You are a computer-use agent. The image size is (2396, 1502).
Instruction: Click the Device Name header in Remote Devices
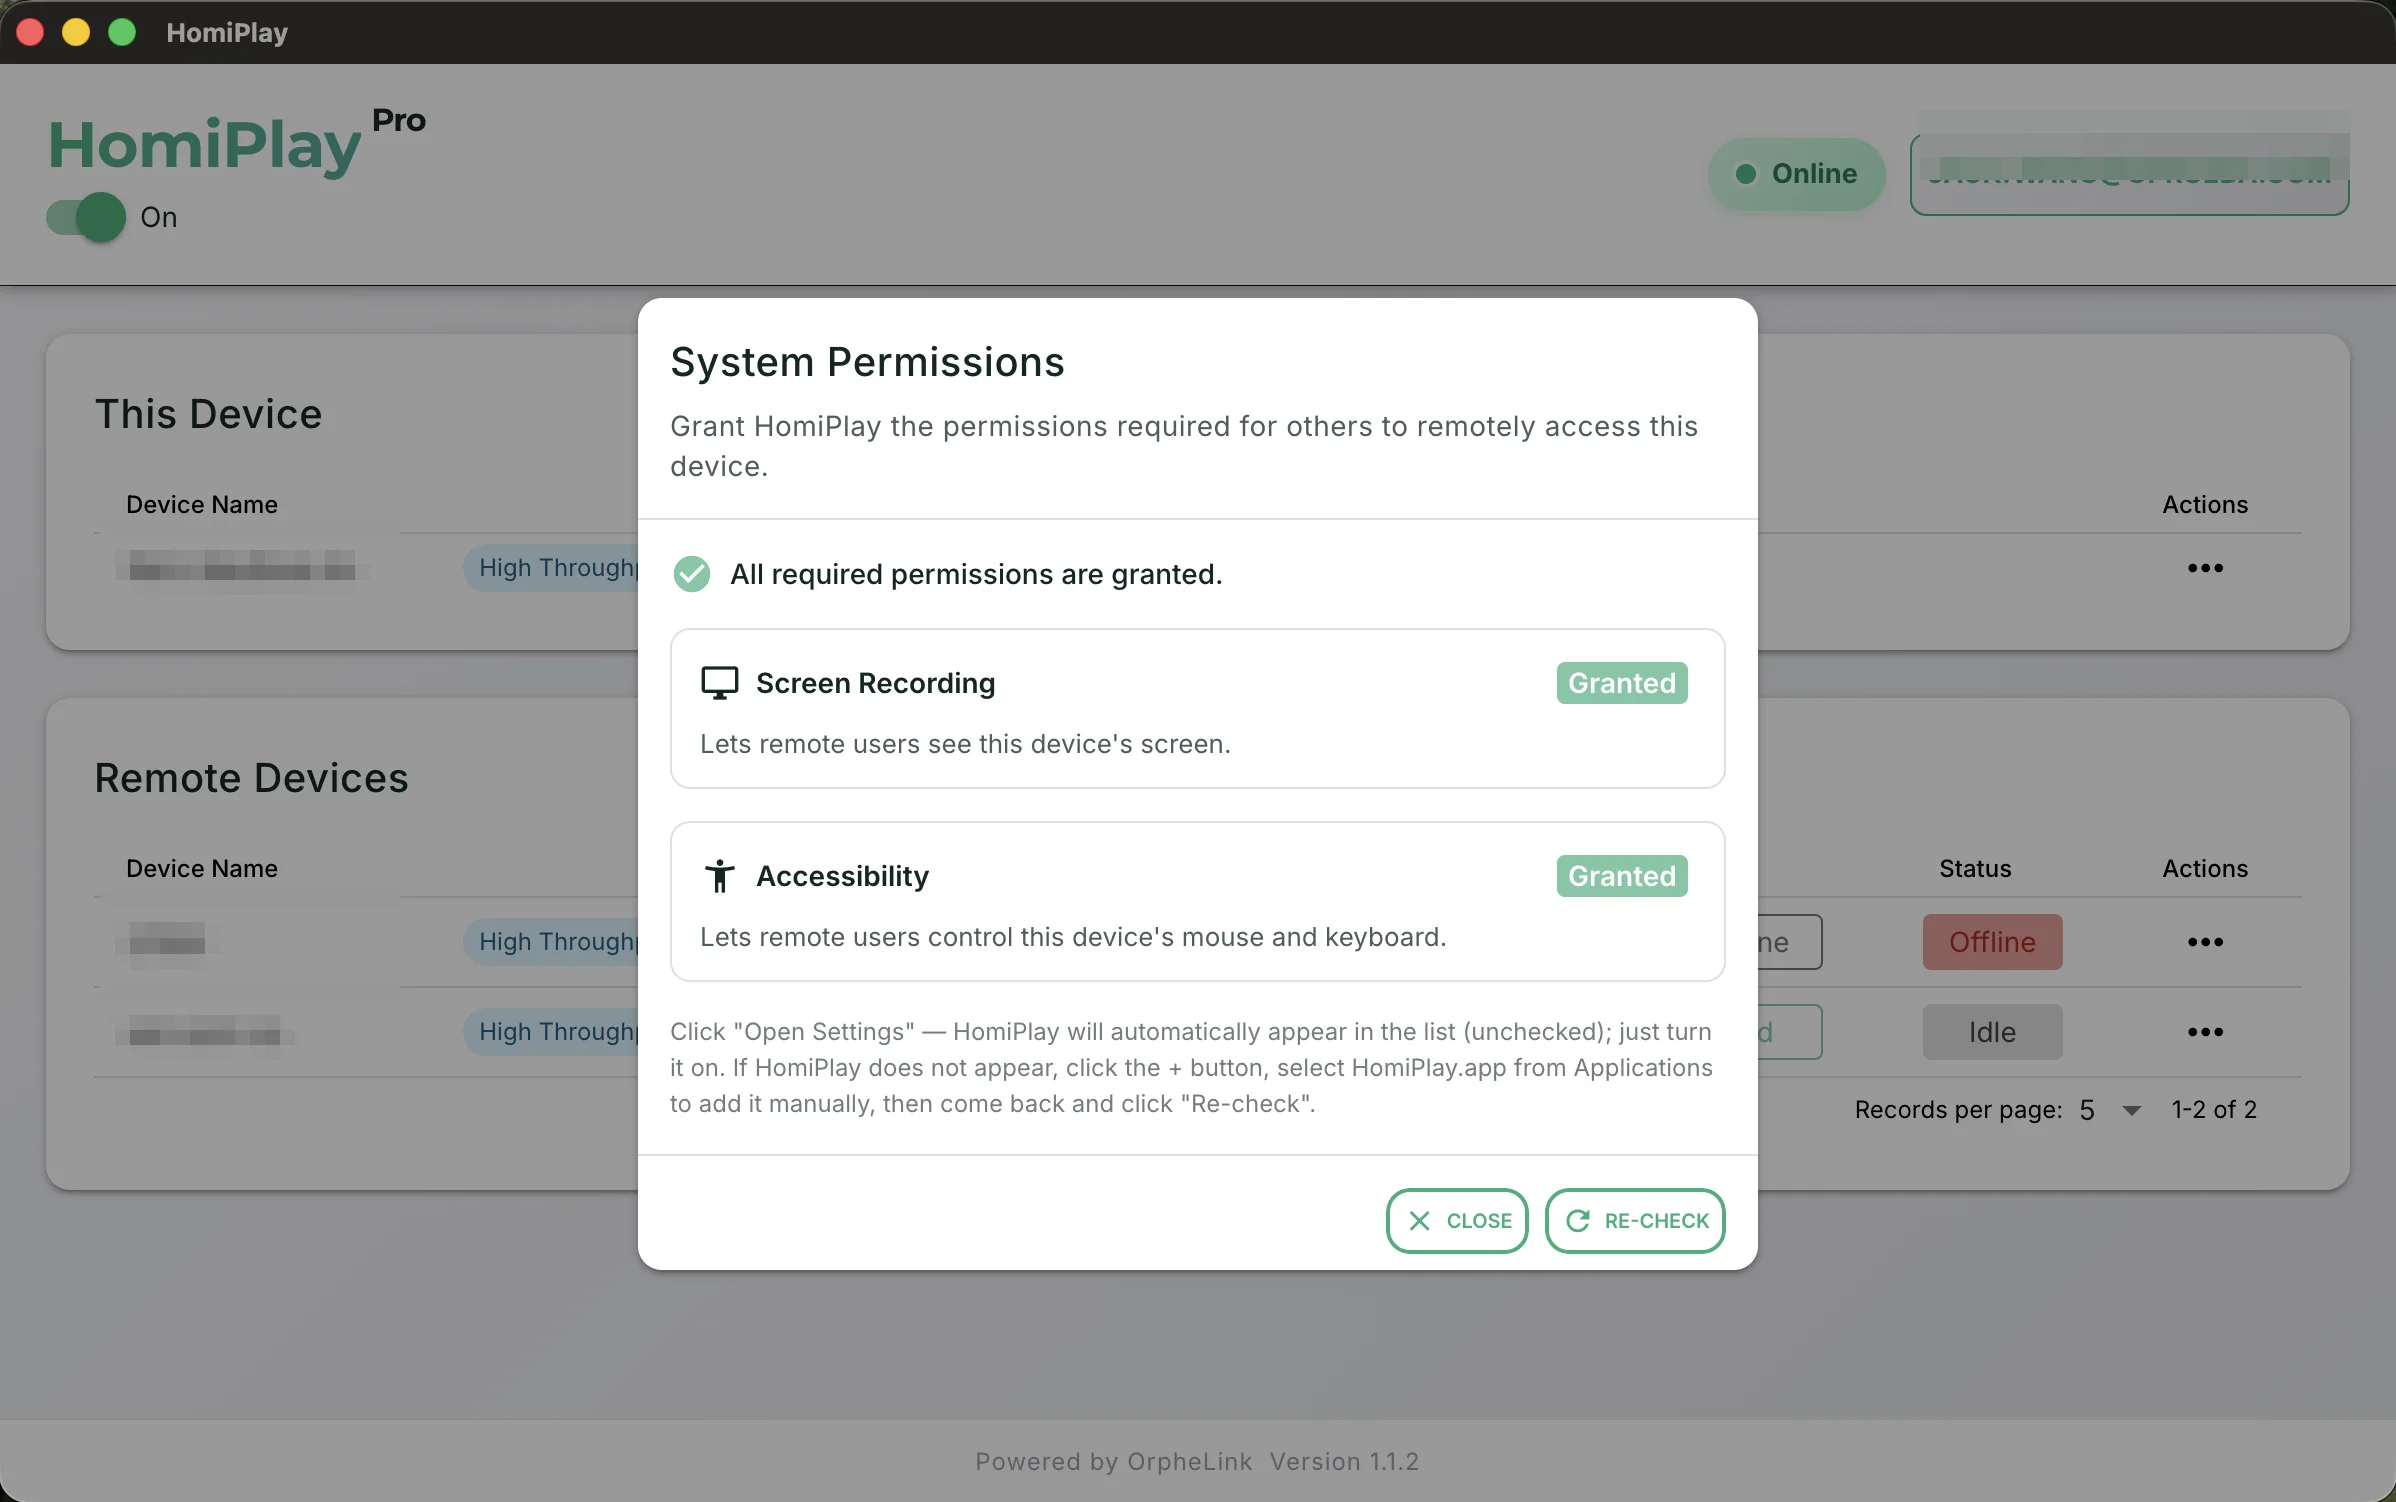[202, 868]
